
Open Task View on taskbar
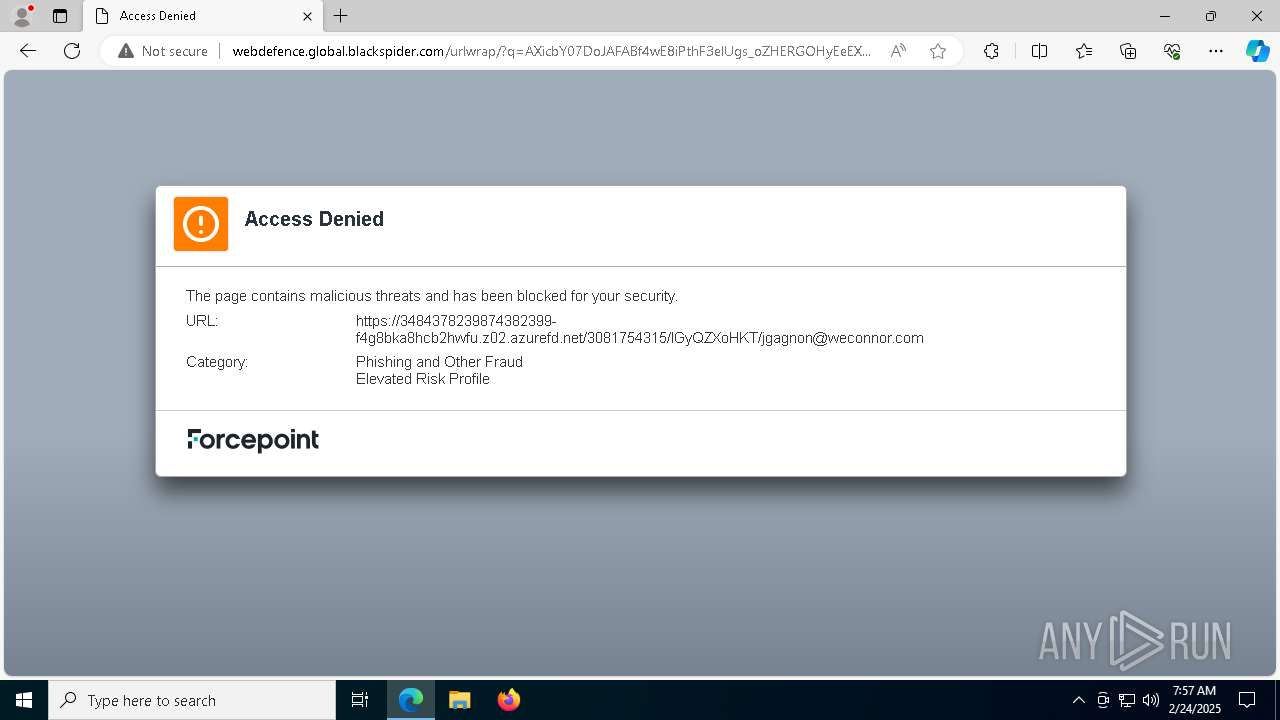pyautogui.click(x=360, y=700)
